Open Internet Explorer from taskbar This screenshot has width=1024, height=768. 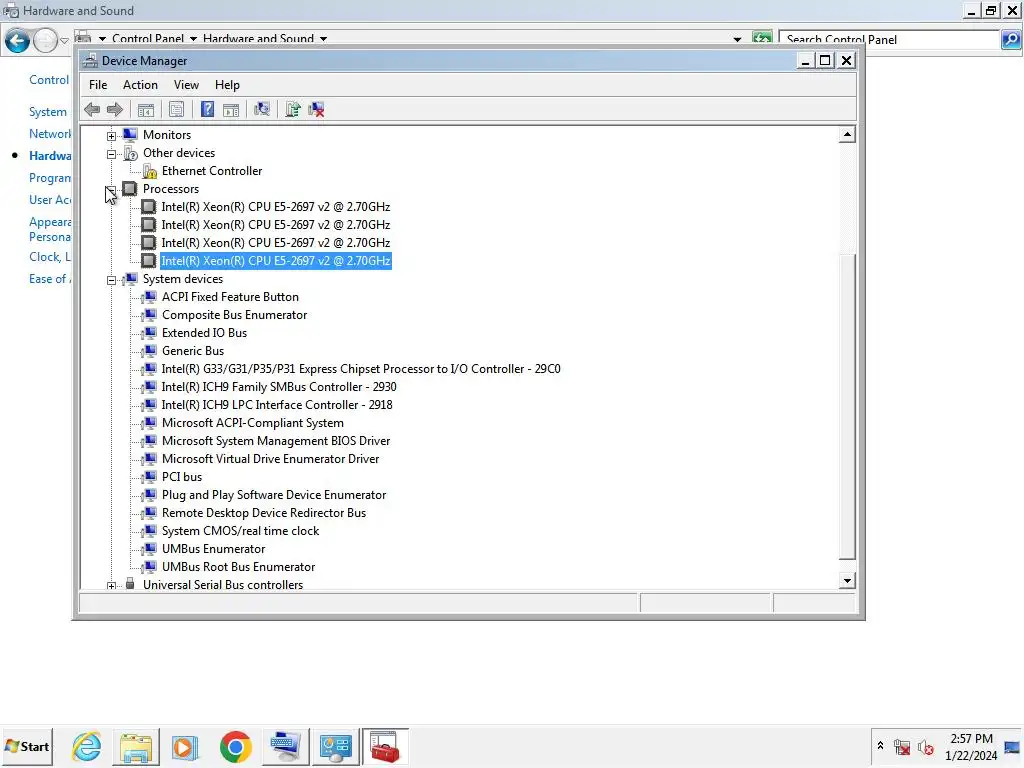tap(87, 746)
